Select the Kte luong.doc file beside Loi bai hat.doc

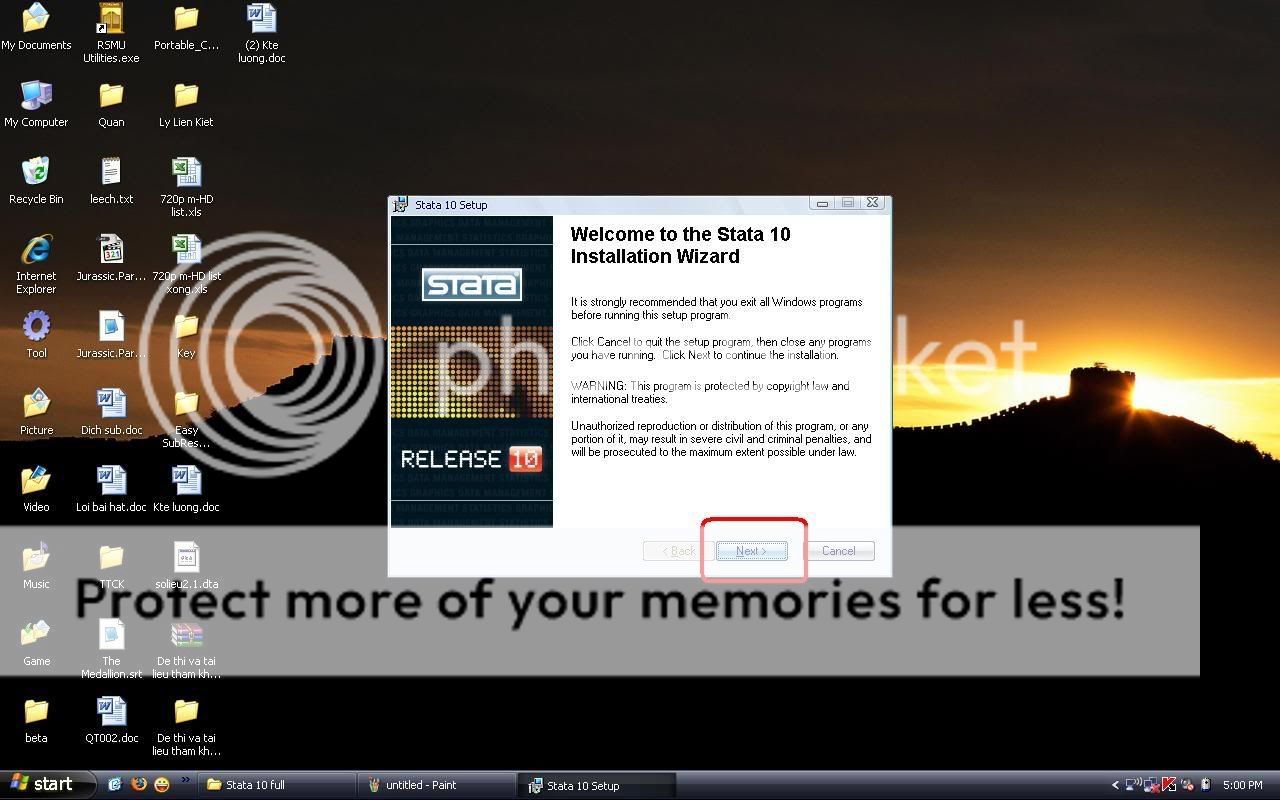pyautogui.click(x=186, y=489)
